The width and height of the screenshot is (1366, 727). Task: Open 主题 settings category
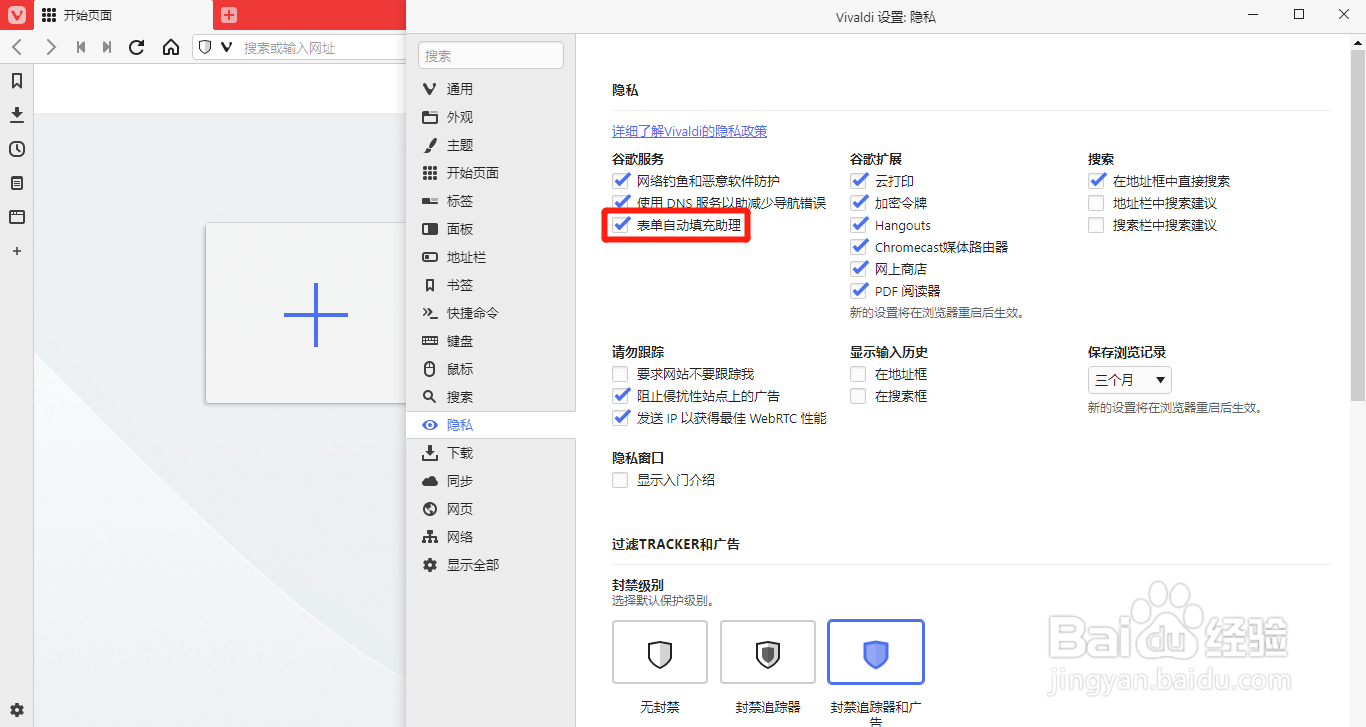(490, 145)
